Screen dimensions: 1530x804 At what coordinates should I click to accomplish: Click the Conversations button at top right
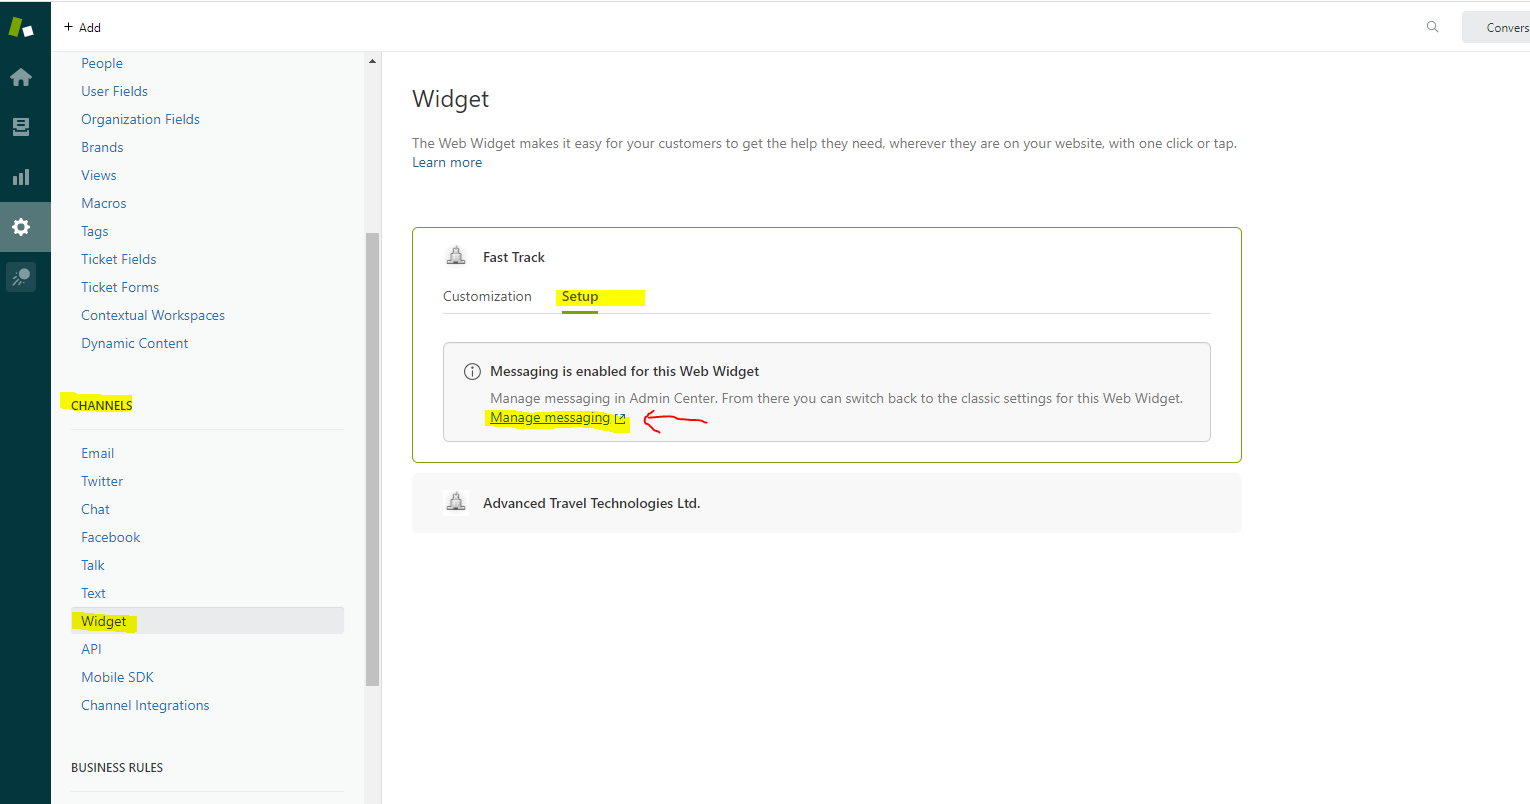pyautogui.click(x=1500, y=27)
